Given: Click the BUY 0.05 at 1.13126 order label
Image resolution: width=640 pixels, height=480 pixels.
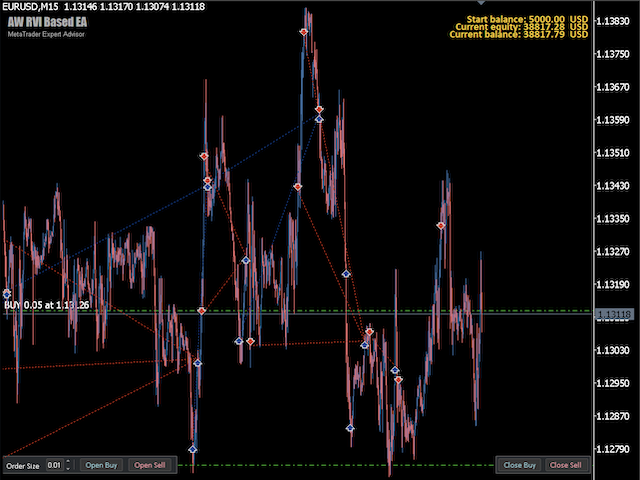Looking at the screenshot, I should [x=47, y=305].
